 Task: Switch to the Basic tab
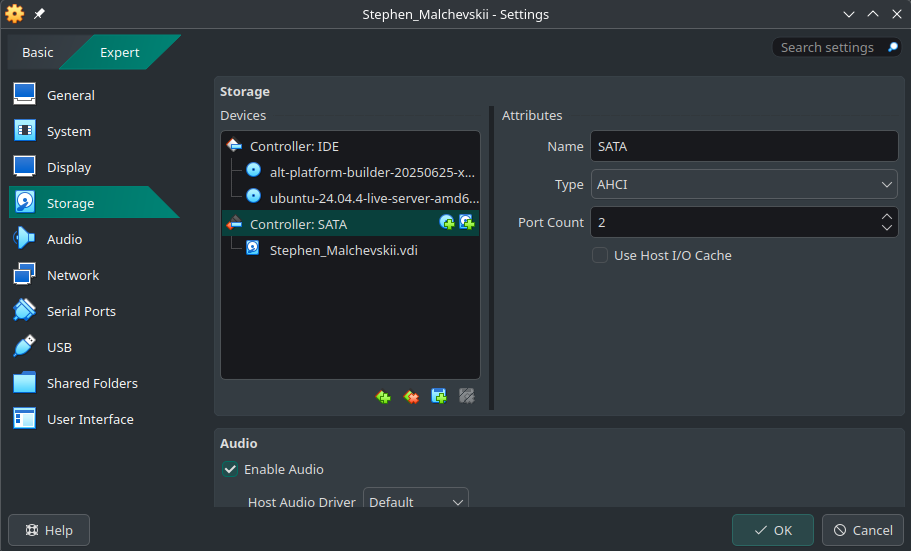(38, 52)
